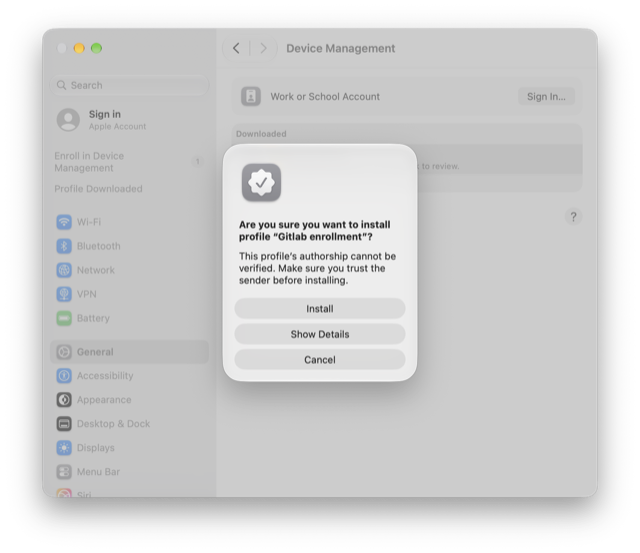Click the Menu Bar icon
This screenshot has width=640, height=553.
64,472
